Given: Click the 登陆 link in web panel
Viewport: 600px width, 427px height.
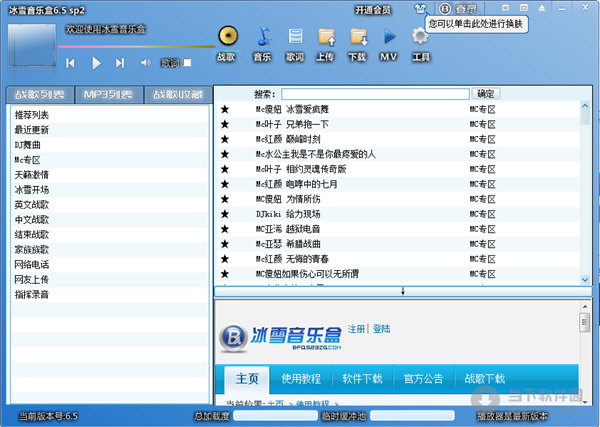Looking at the screenshot, I should (x=382, y=329).
